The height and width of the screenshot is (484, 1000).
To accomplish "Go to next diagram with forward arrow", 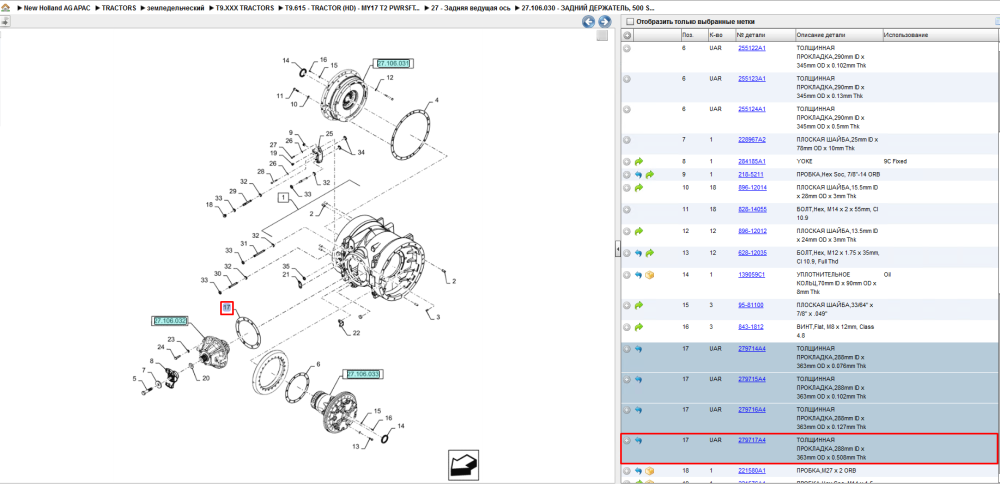I will (603, 22).
